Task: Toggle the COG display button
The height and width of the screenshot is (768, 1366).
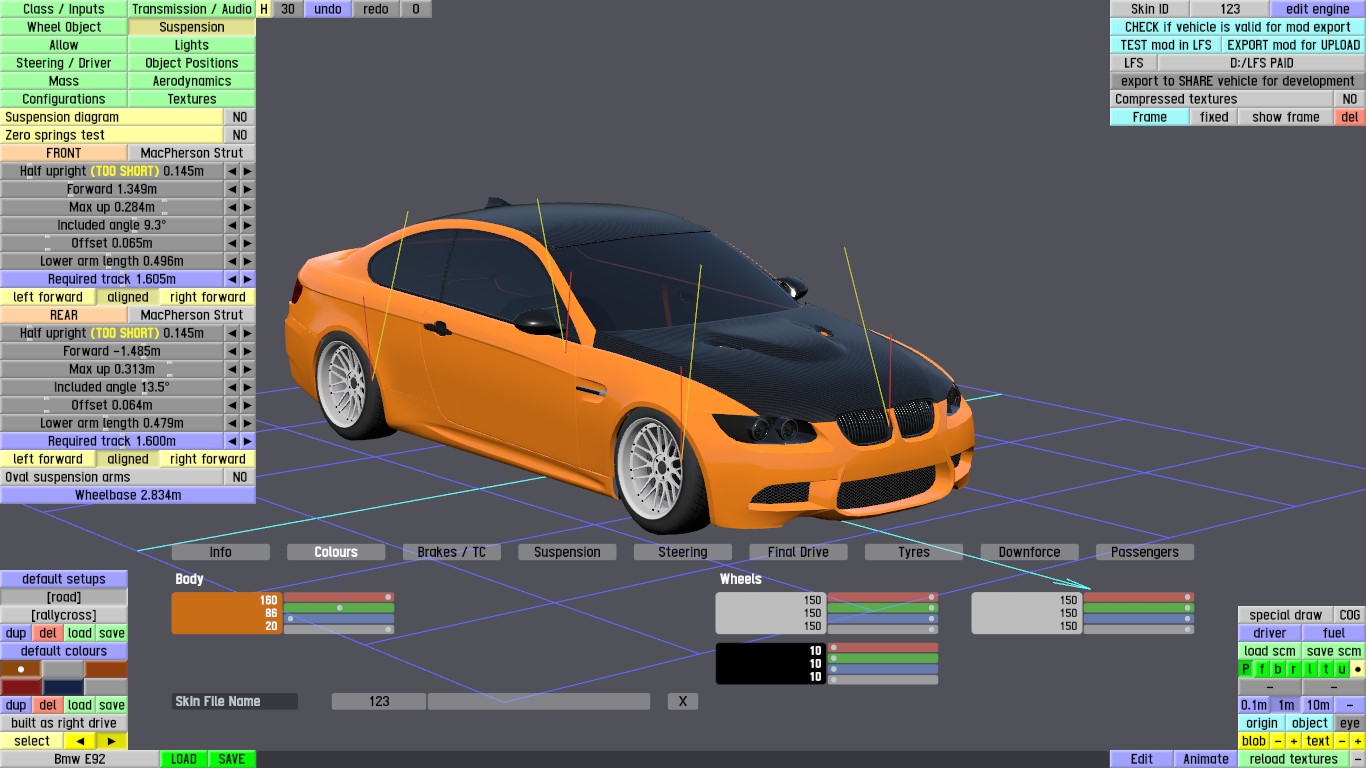Action: pos(1350,615)
